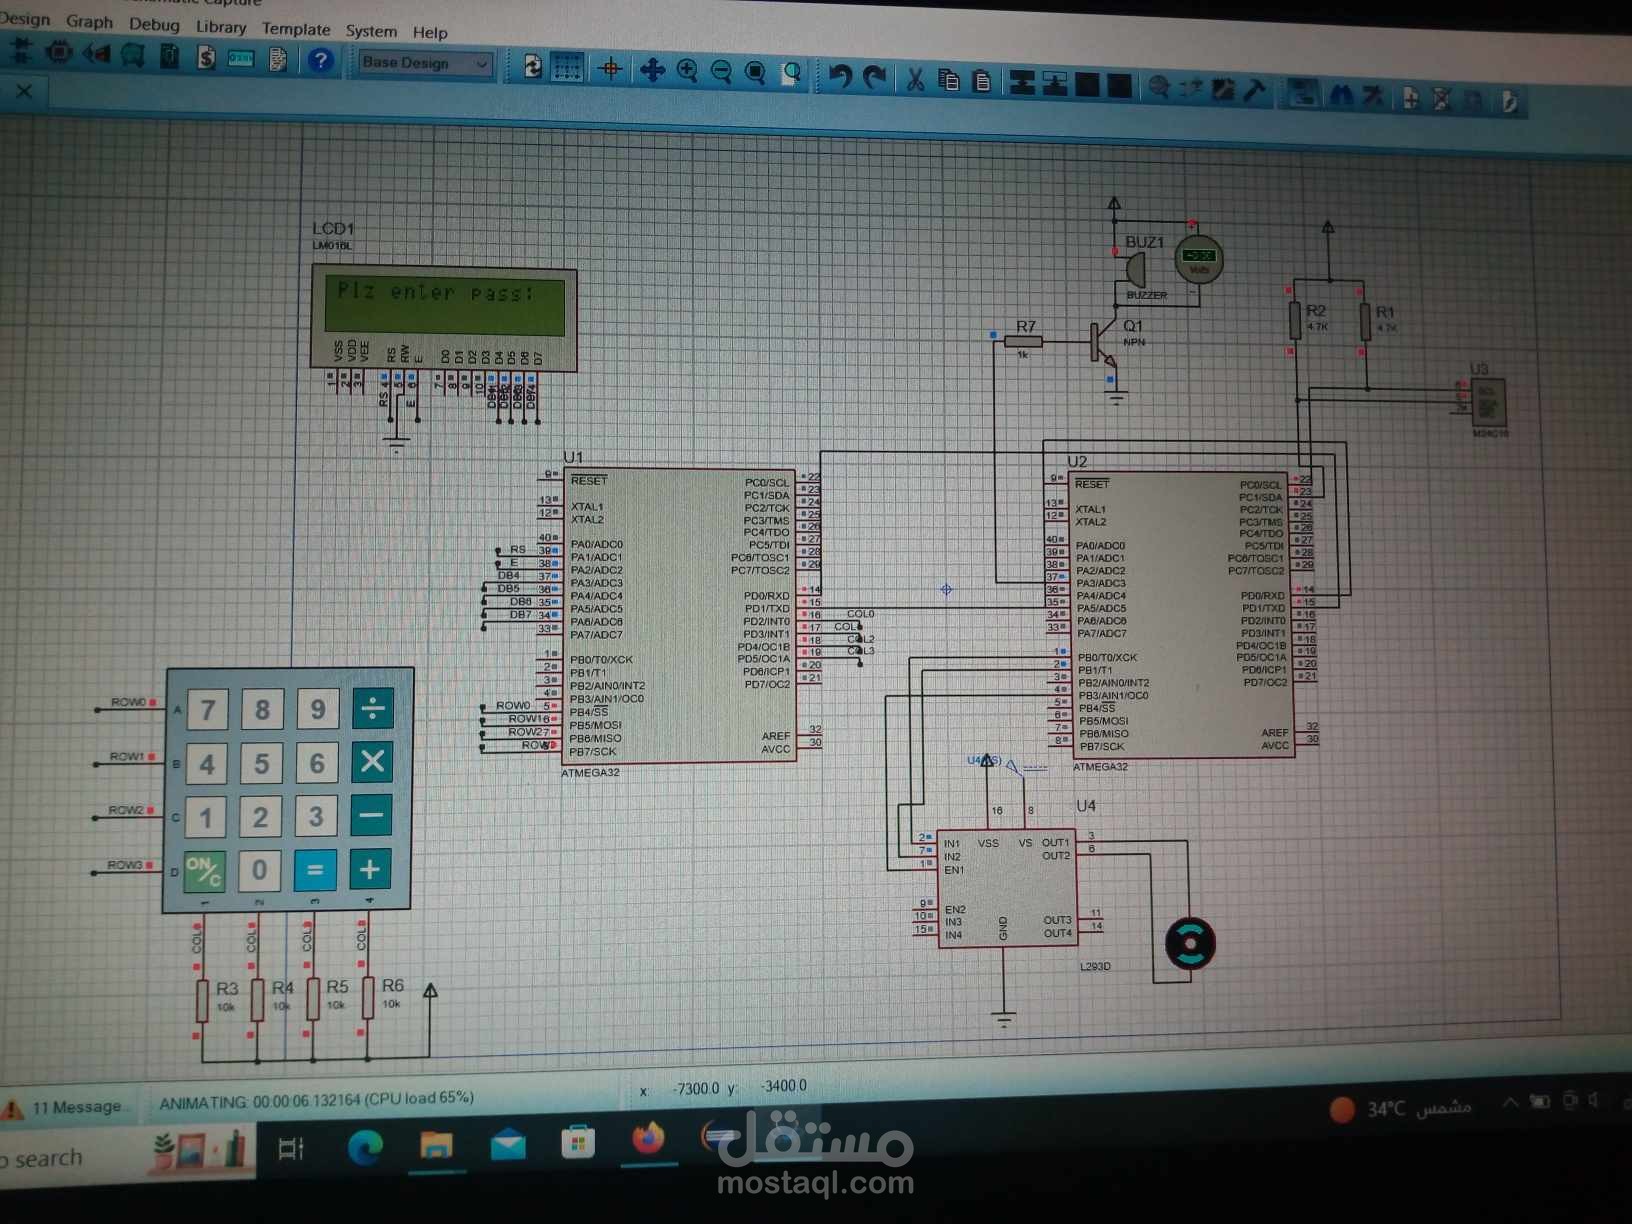Open the Mail app from the taskbar

(x=508, y=1144)
